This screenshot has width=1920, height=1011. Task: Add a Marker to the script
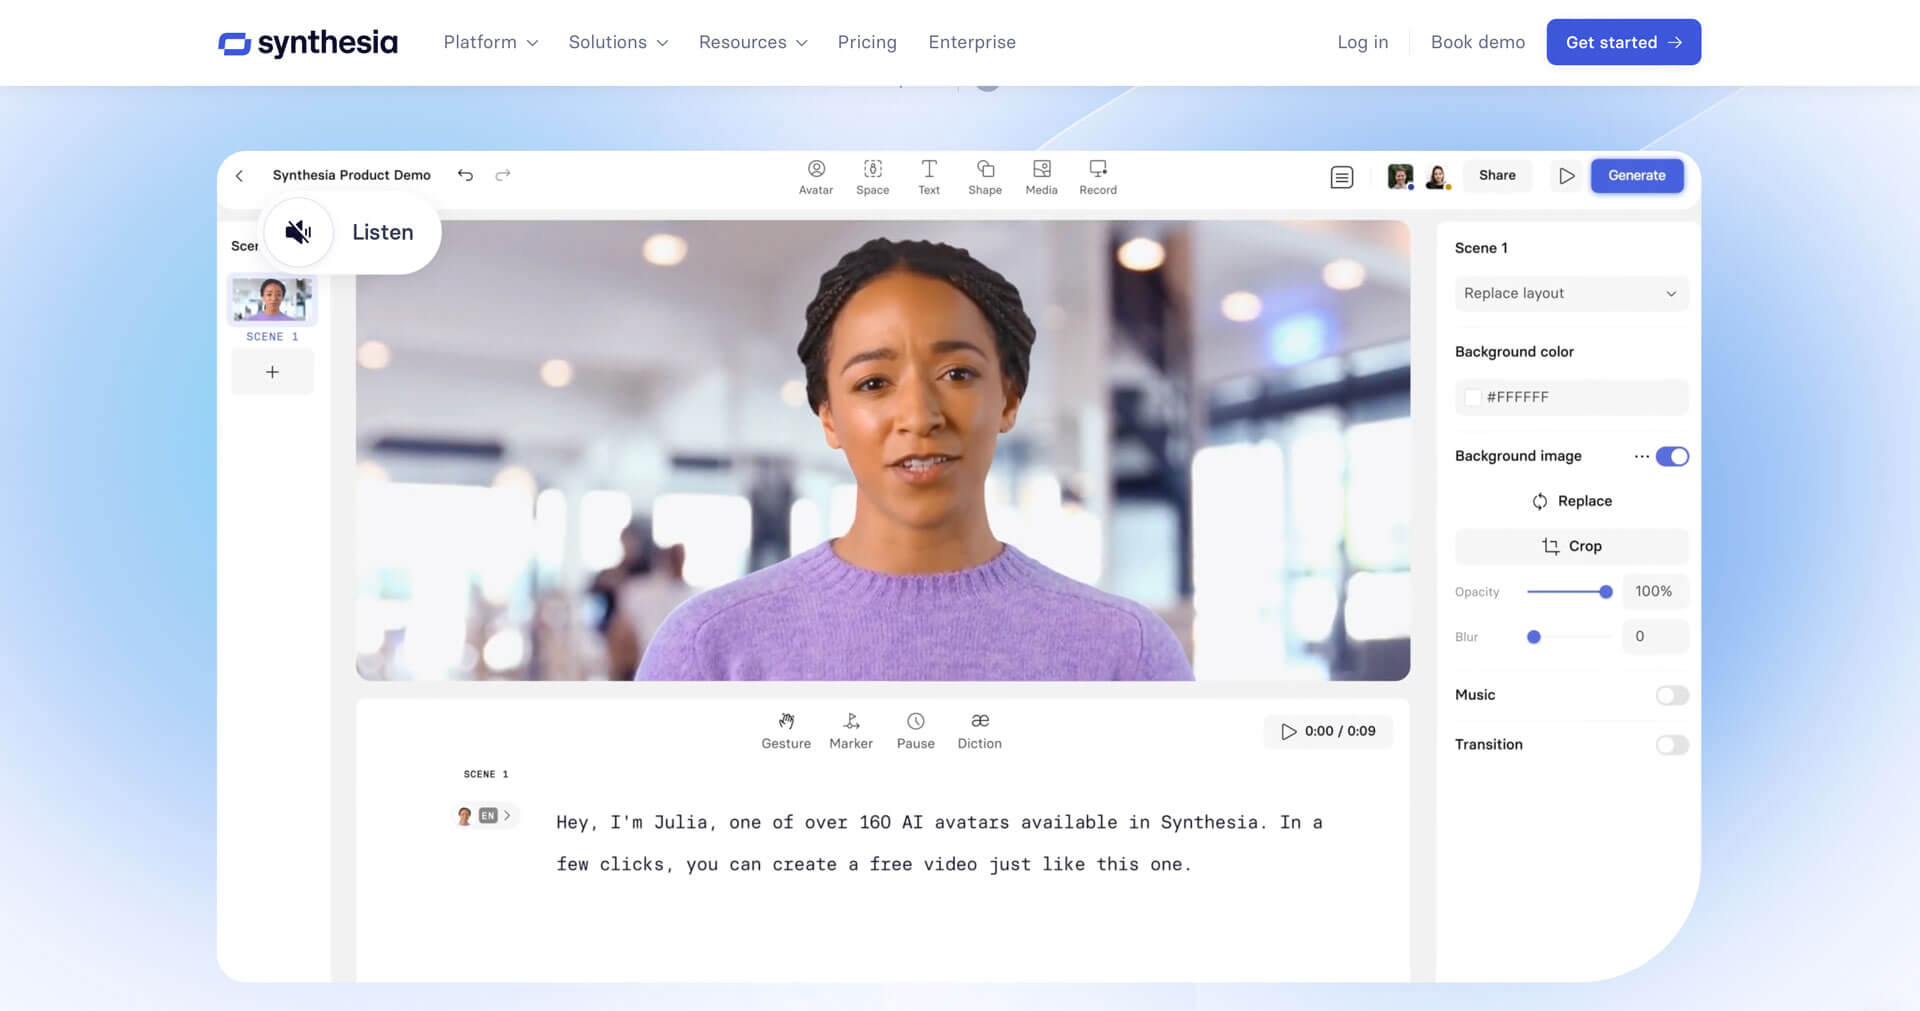click(x=851, y=730)
